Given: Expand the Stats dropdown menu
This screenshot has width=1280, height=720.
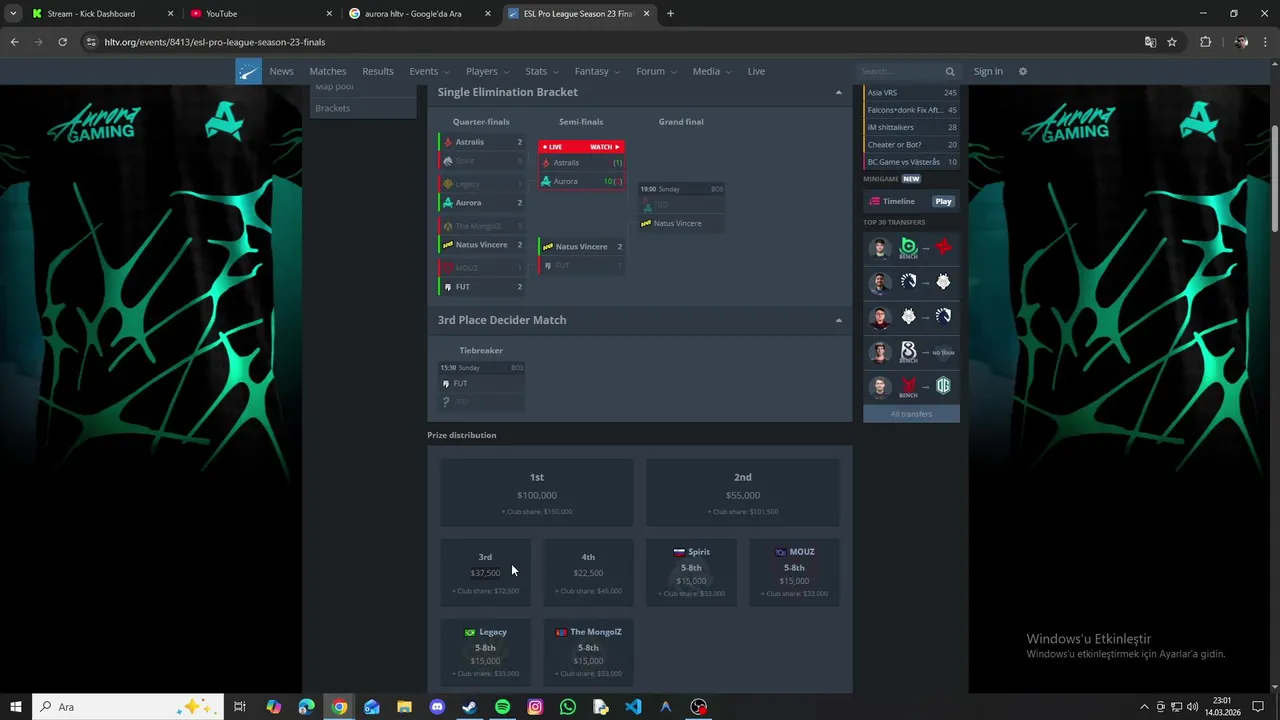Looking at the screenshot, I should click(542, 71).
